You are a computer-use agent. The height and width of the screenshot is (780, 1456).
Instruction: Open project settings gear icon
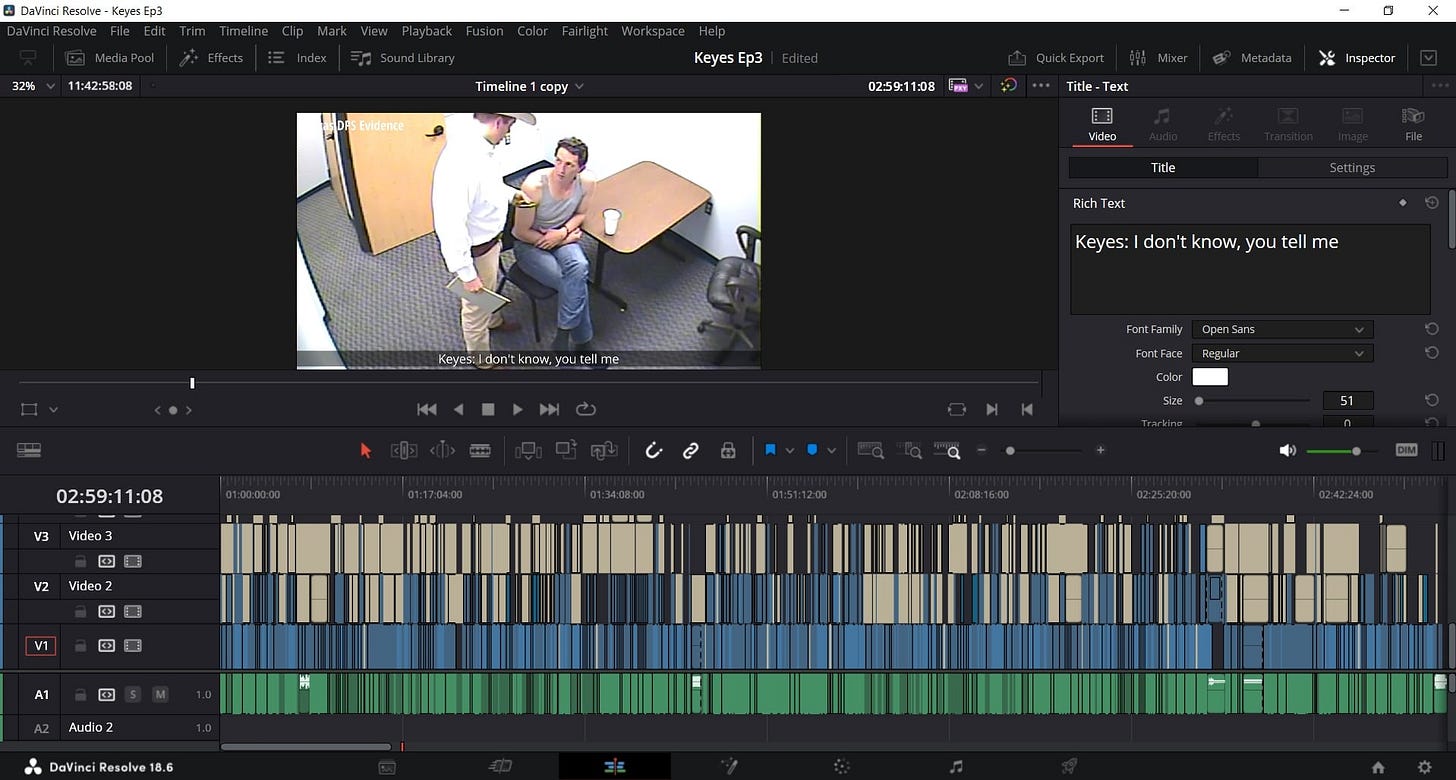[1425, 767]
